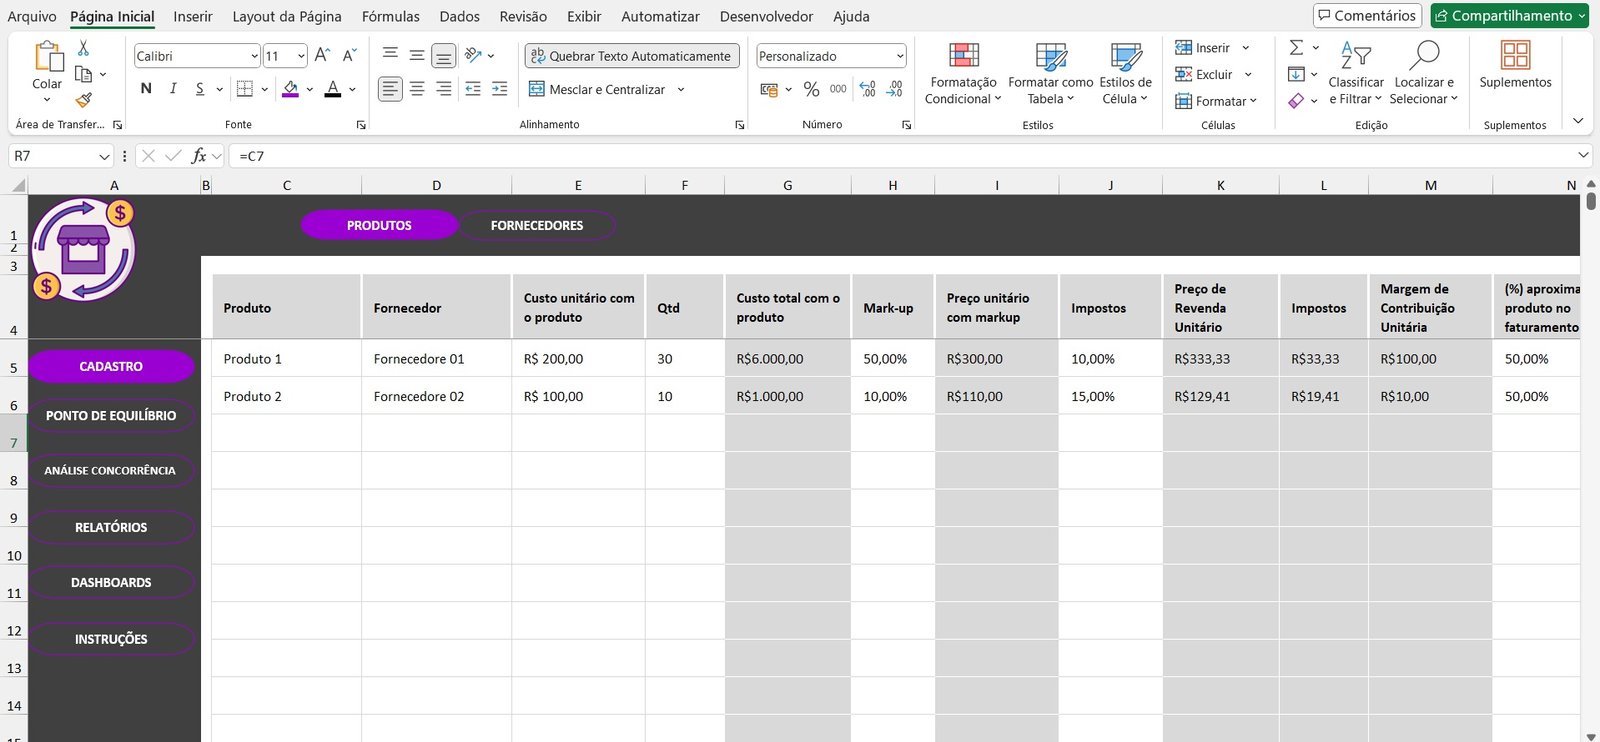The height and width of the screenshot is (742, 1600).
Task: Apply the font color A swatch
Action: [333, 89]
